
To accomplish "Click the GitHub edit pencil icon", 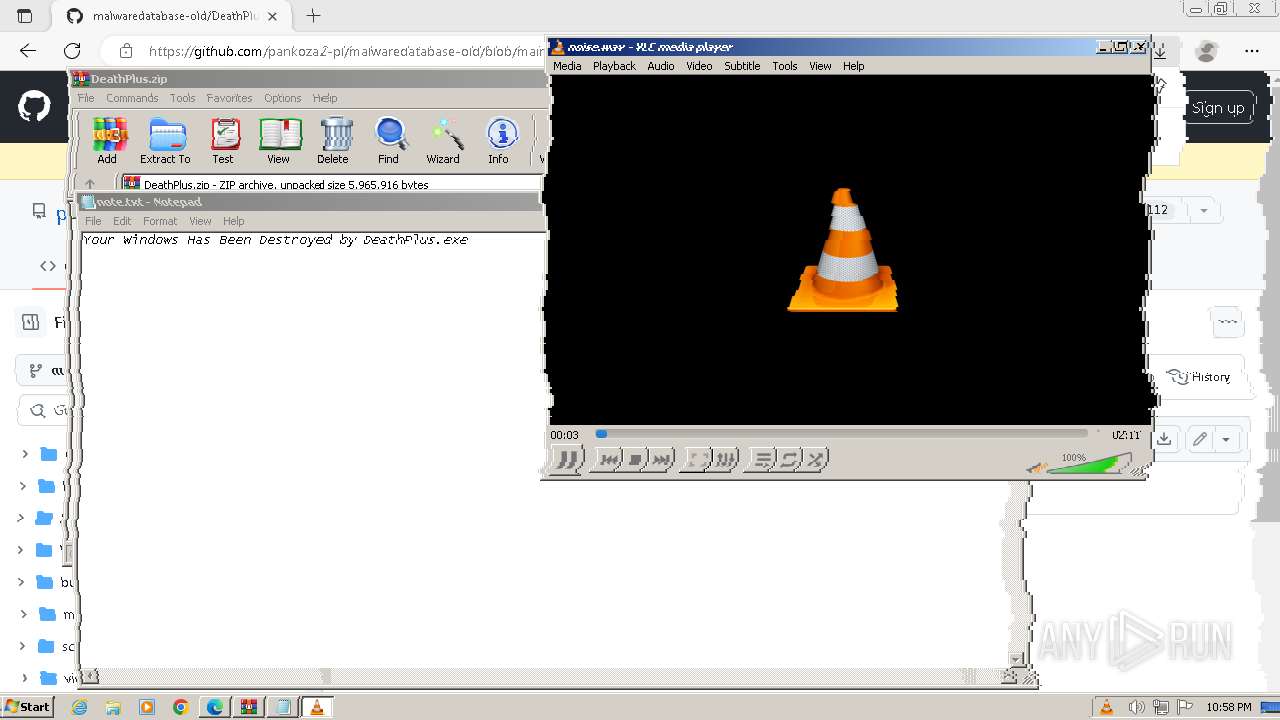I will coord(1199,439).
